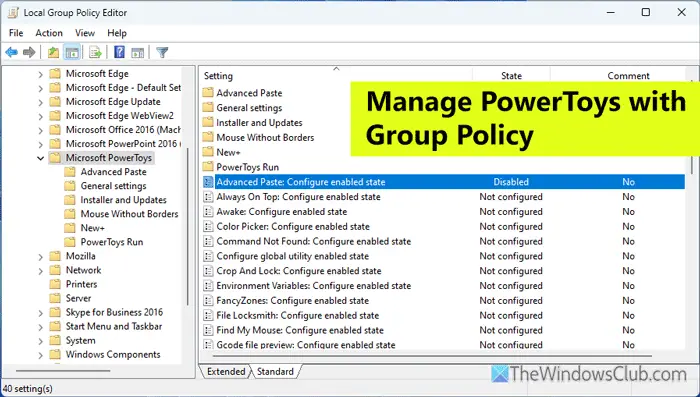Viewport: 700px width, 397px height.
Task: Open 'Advanced Paste' folder in right list
Action: point(249,93)
